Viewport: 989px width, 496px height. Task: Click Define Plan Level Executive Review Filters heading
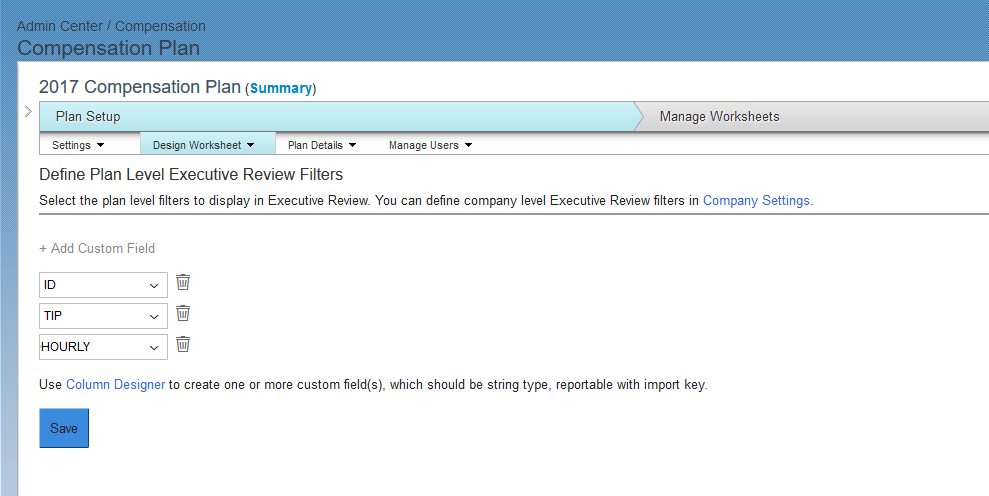191,174
